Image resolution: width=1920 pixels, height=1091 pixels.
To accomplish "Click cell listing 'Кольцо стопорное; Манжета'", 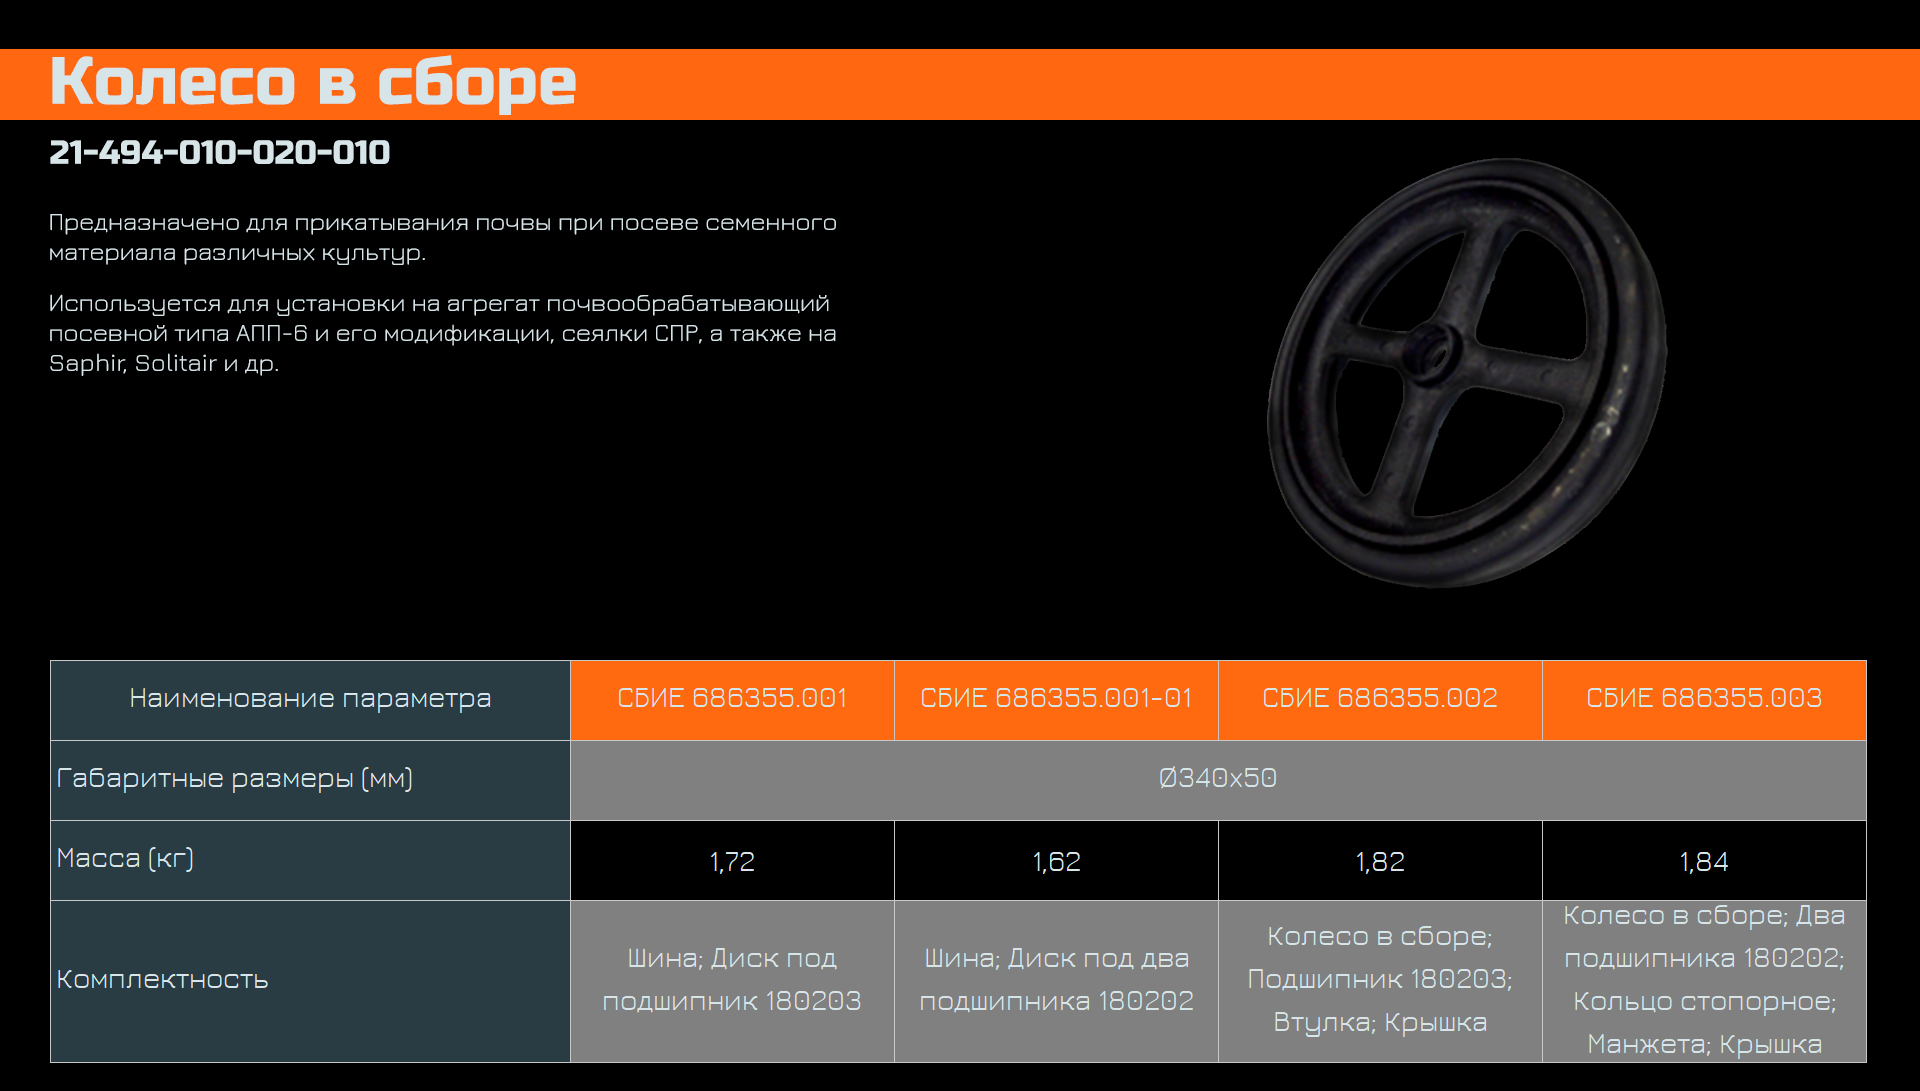I will [x=1703, y=979].
